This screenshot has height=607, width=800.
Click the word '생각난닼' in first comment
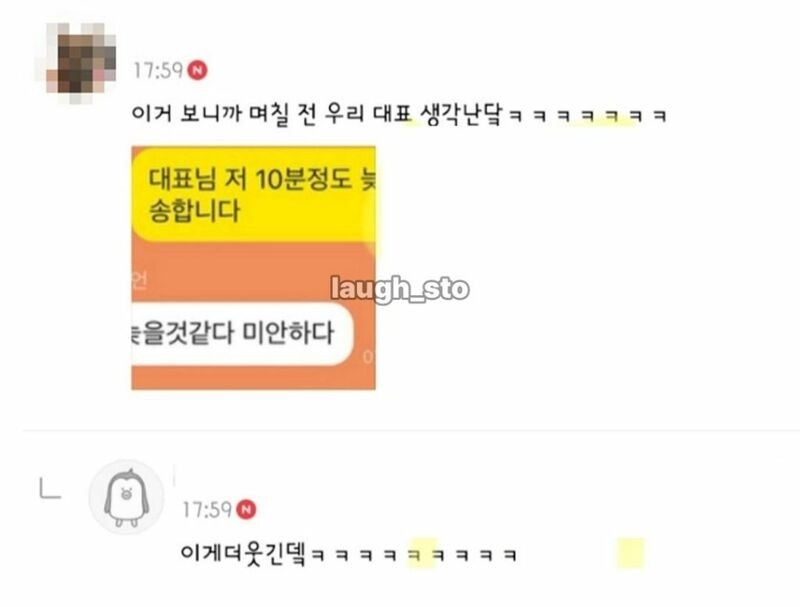462,114
